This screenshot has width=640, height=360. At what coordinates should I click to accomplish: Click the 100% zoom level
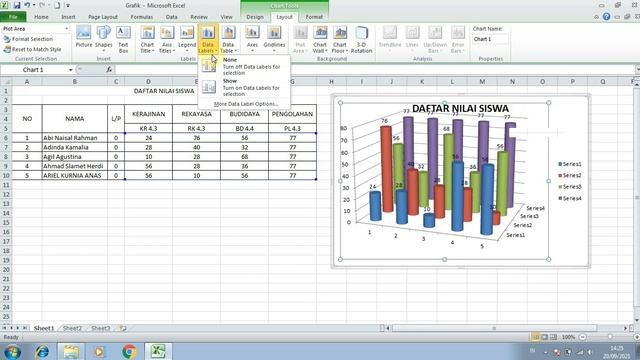pyautogui.click(x=568, y=337)
